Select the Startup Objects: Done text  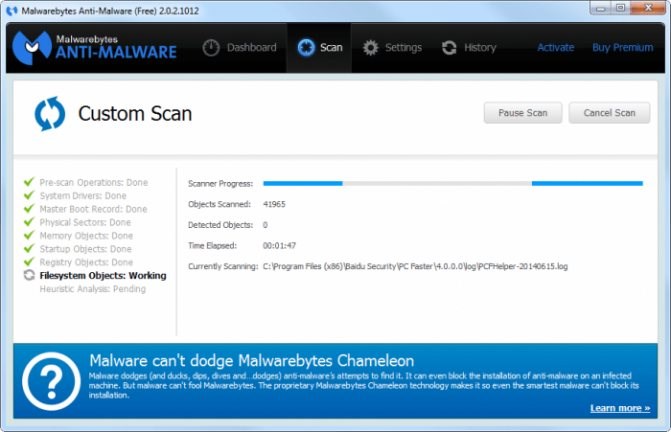86,249
